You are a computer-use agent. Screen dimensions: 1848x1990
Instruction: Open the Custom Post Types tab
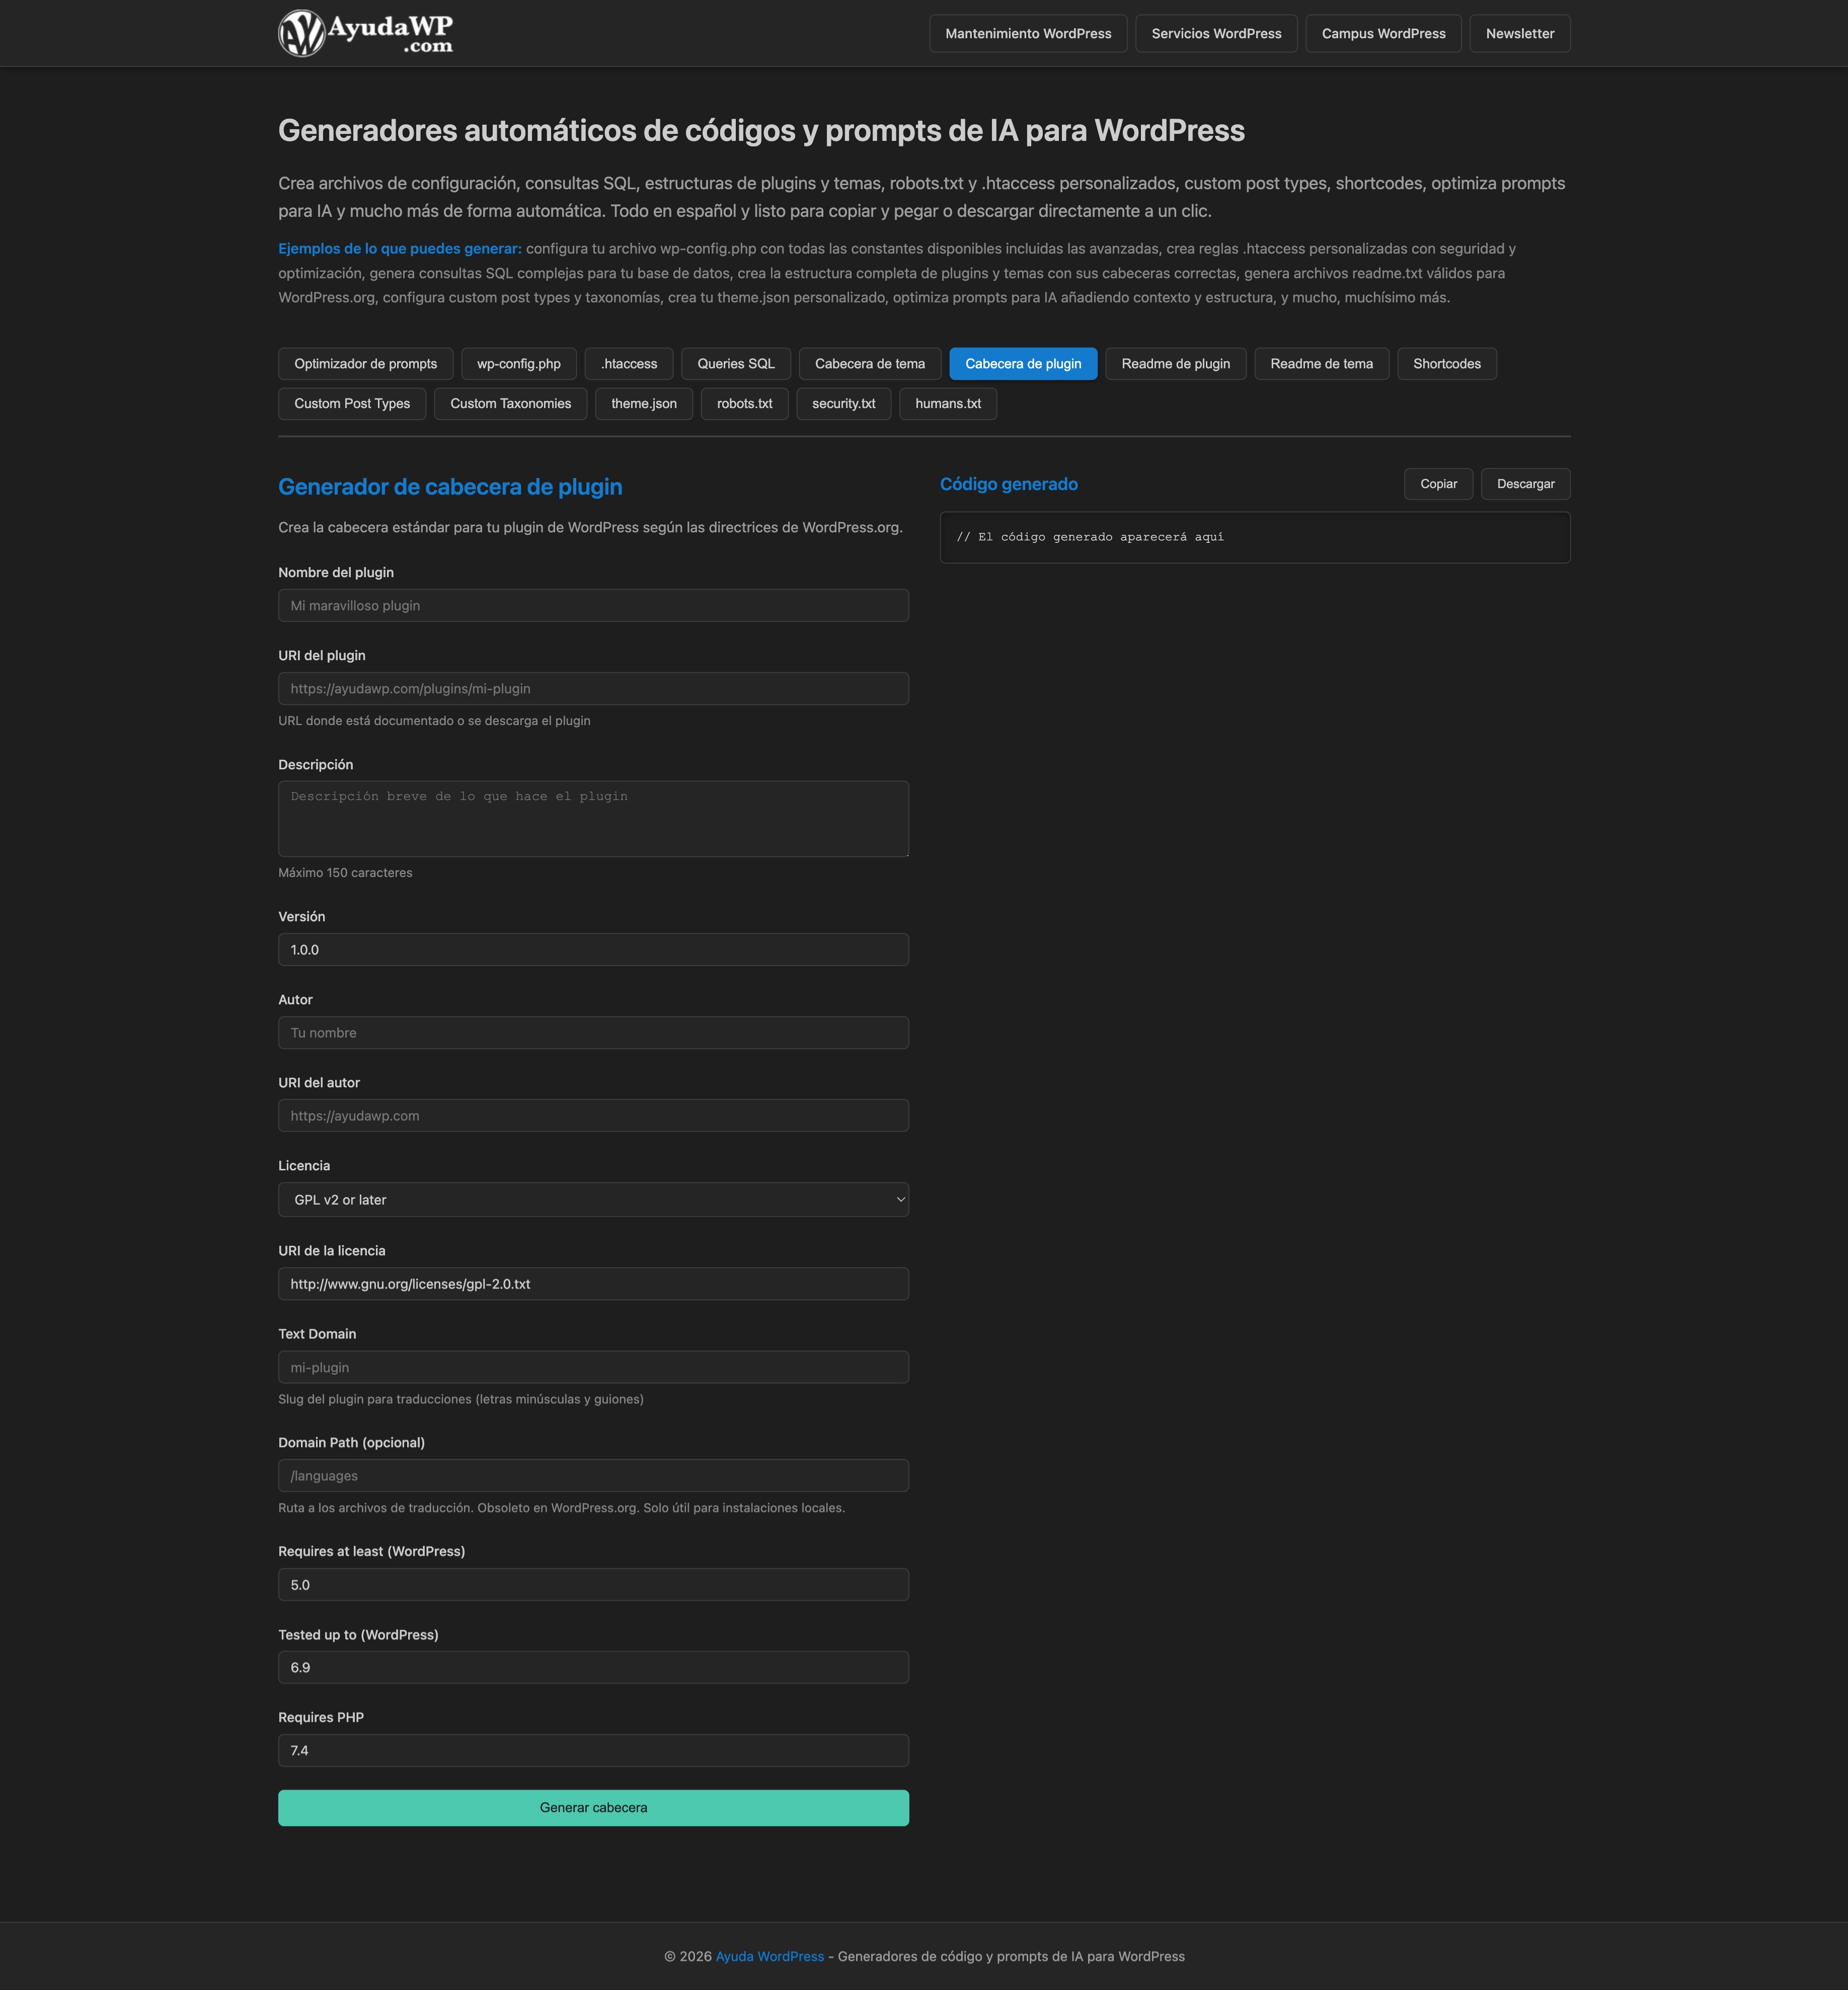click(x=352, y=404)
